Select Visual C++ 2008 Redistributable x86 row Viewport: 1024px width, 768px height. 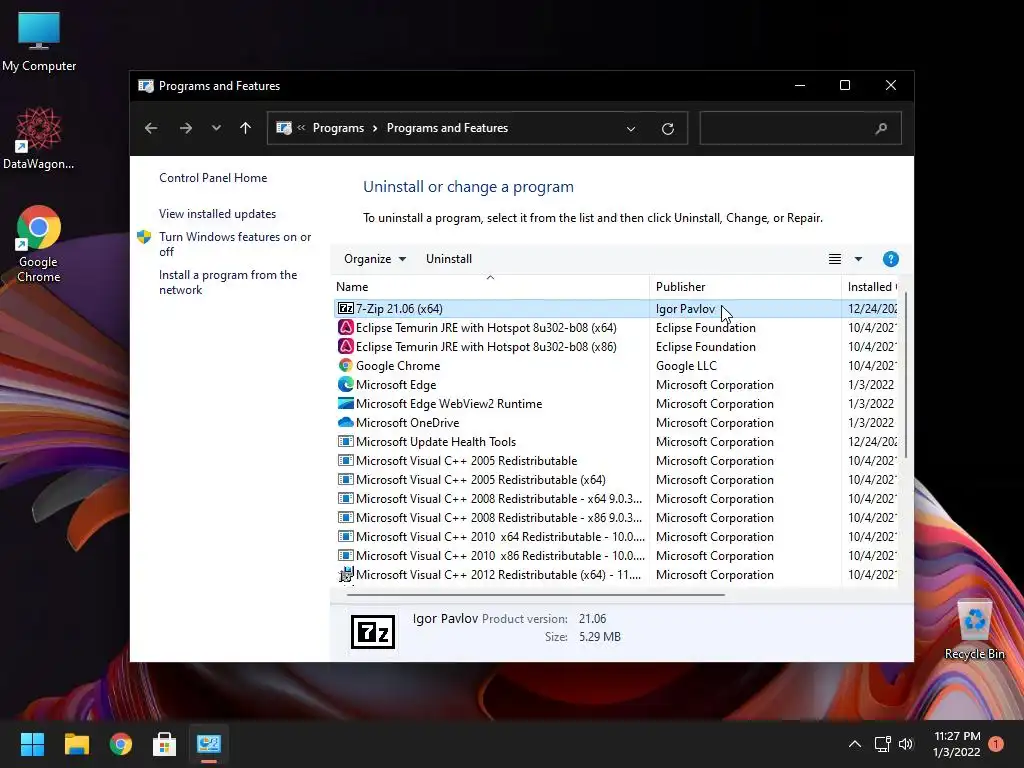(x=616, y=517)
